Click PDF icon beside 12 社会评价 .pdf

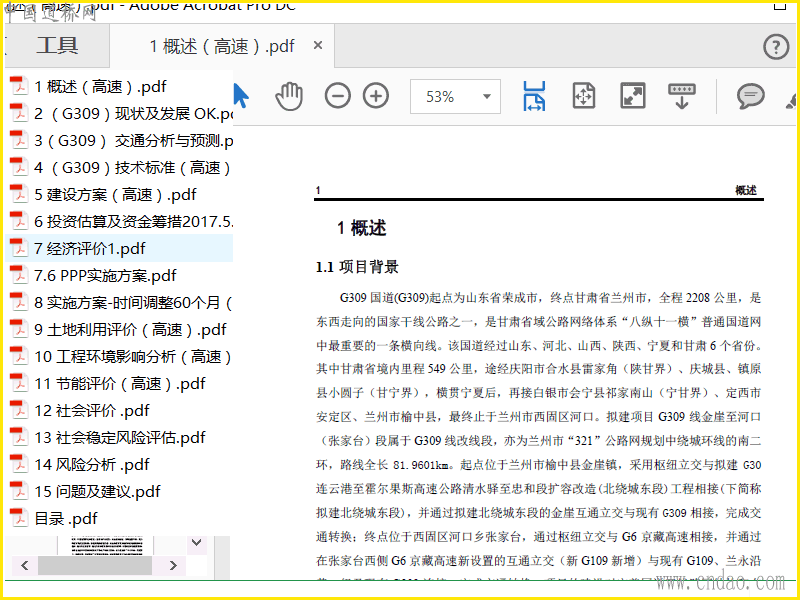pos(19,410)
